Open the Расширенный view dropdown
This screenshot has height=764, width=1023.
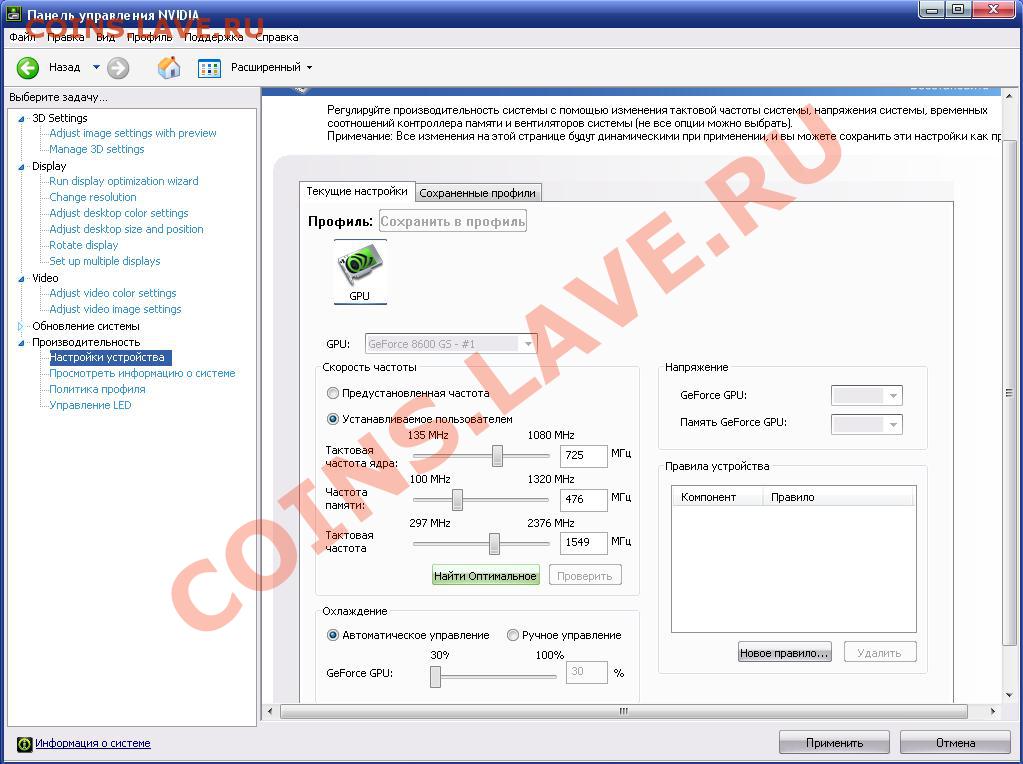point(271,67)
